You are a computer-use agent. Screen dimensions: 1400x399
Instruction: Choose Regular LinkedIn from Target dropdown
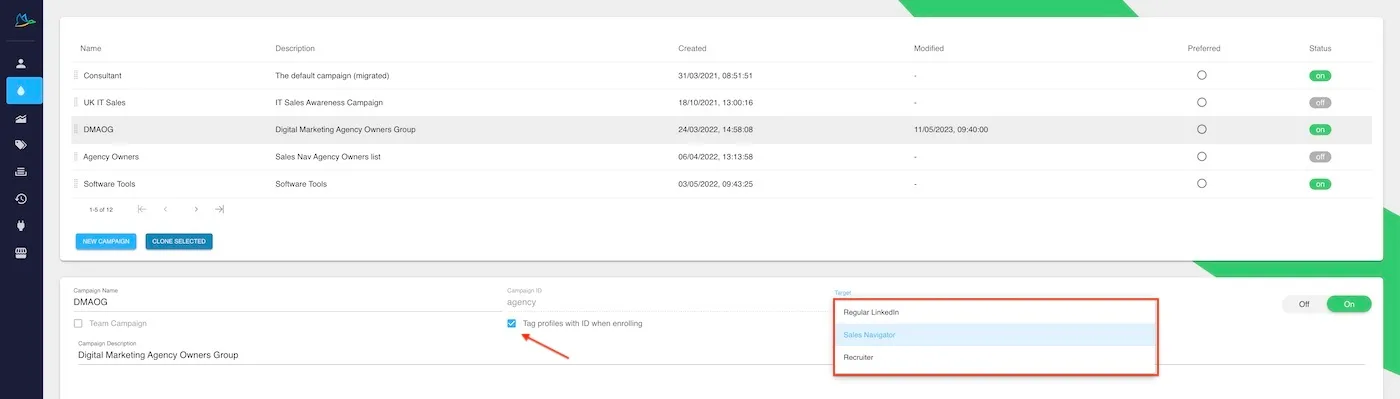click(995, 312)
